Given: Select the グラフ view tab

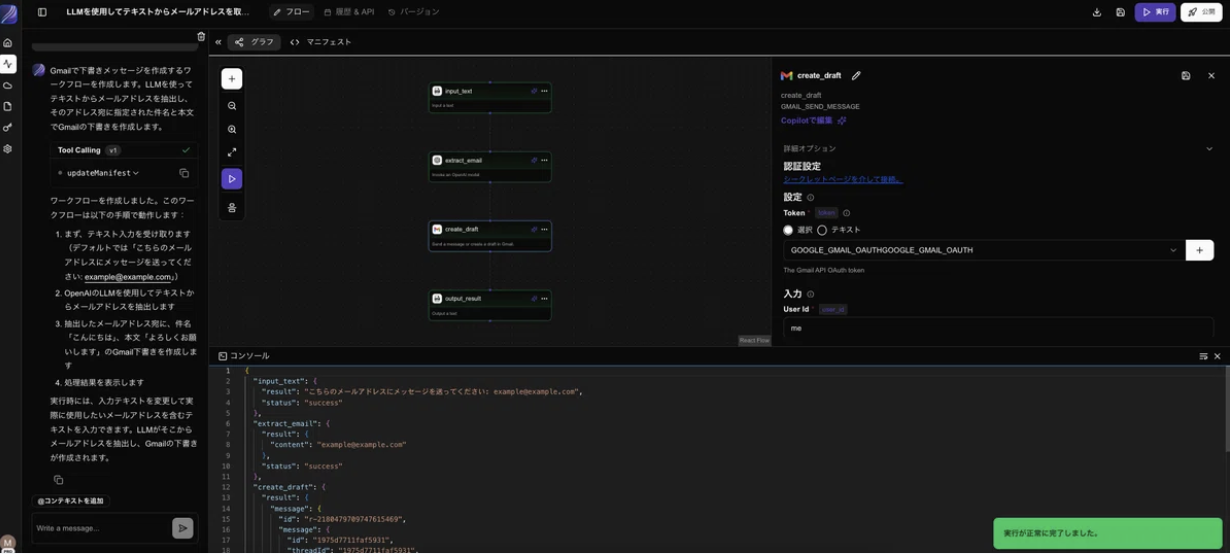Looking at the screenshot, I should point(255,42).
